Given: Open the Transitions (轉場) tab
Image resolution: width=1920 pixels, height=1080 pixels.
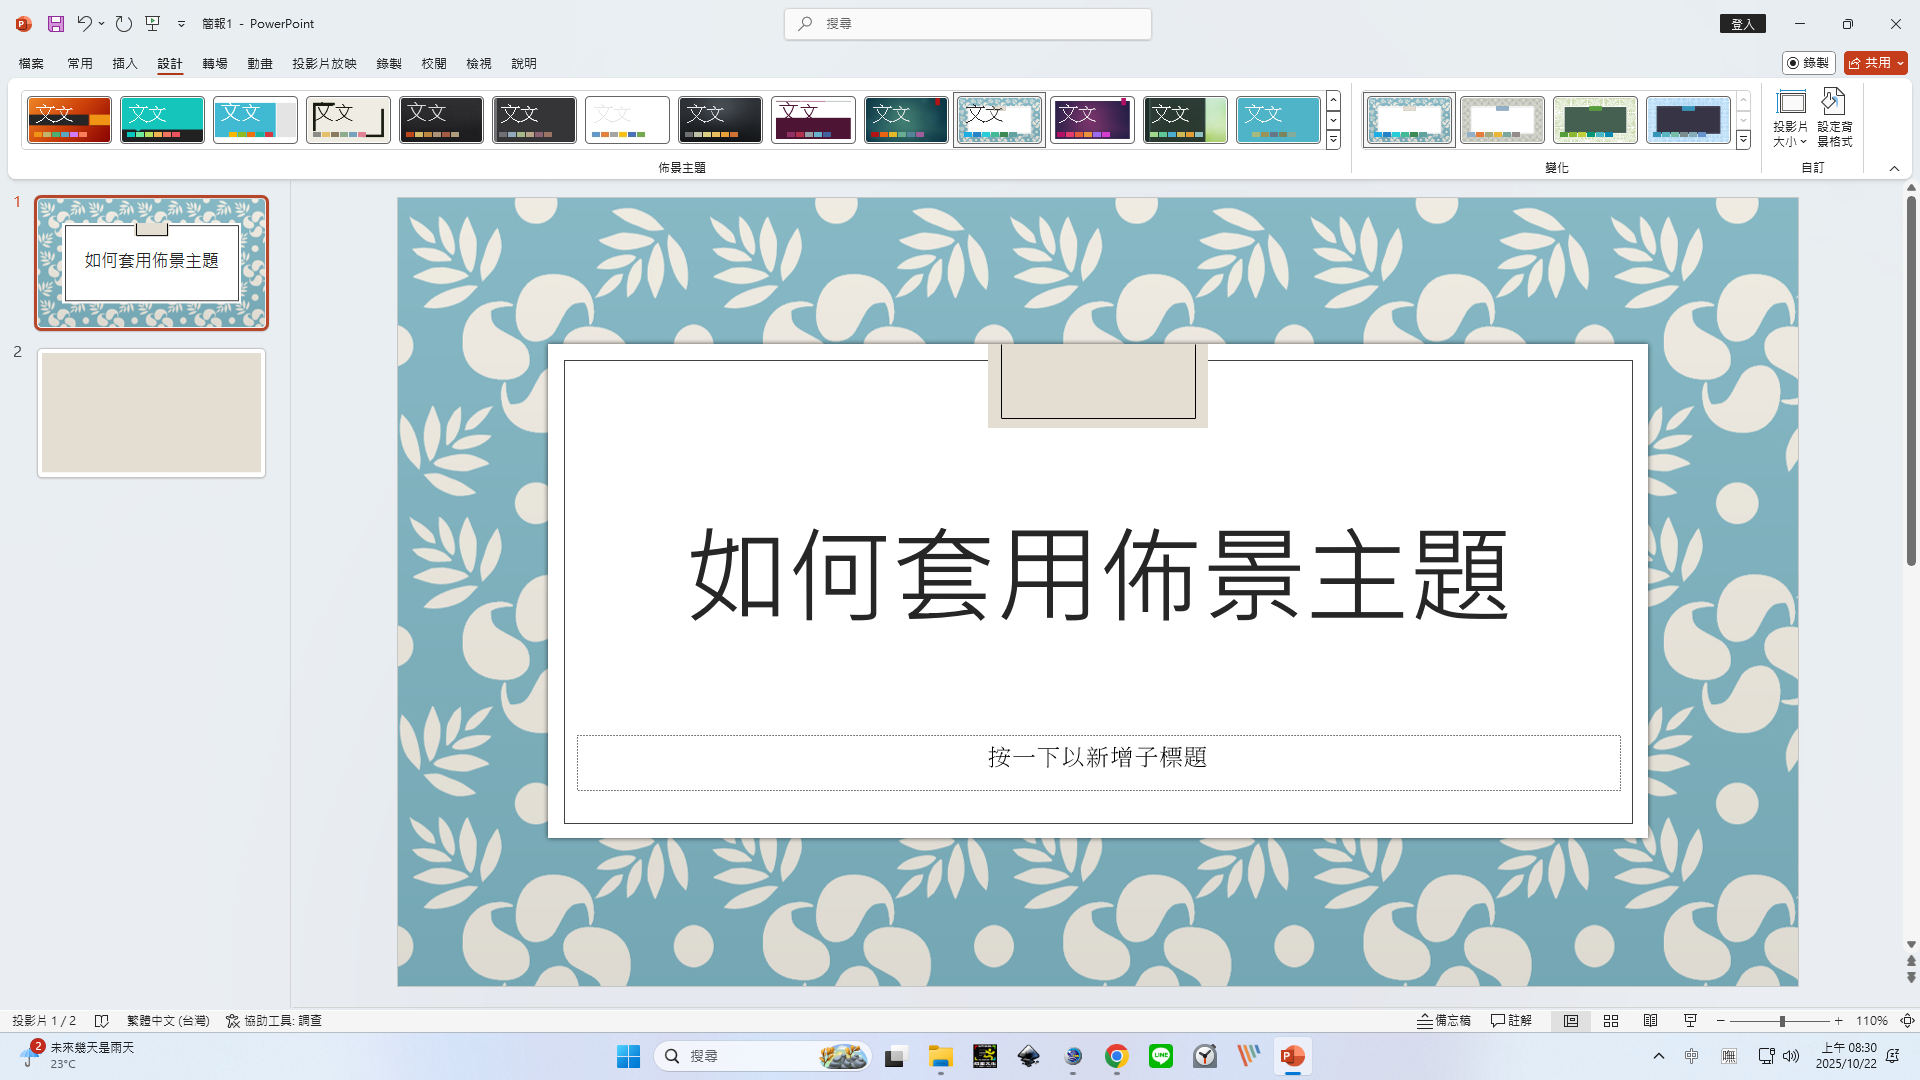Looking at the screenshot, I should (215, 63).
